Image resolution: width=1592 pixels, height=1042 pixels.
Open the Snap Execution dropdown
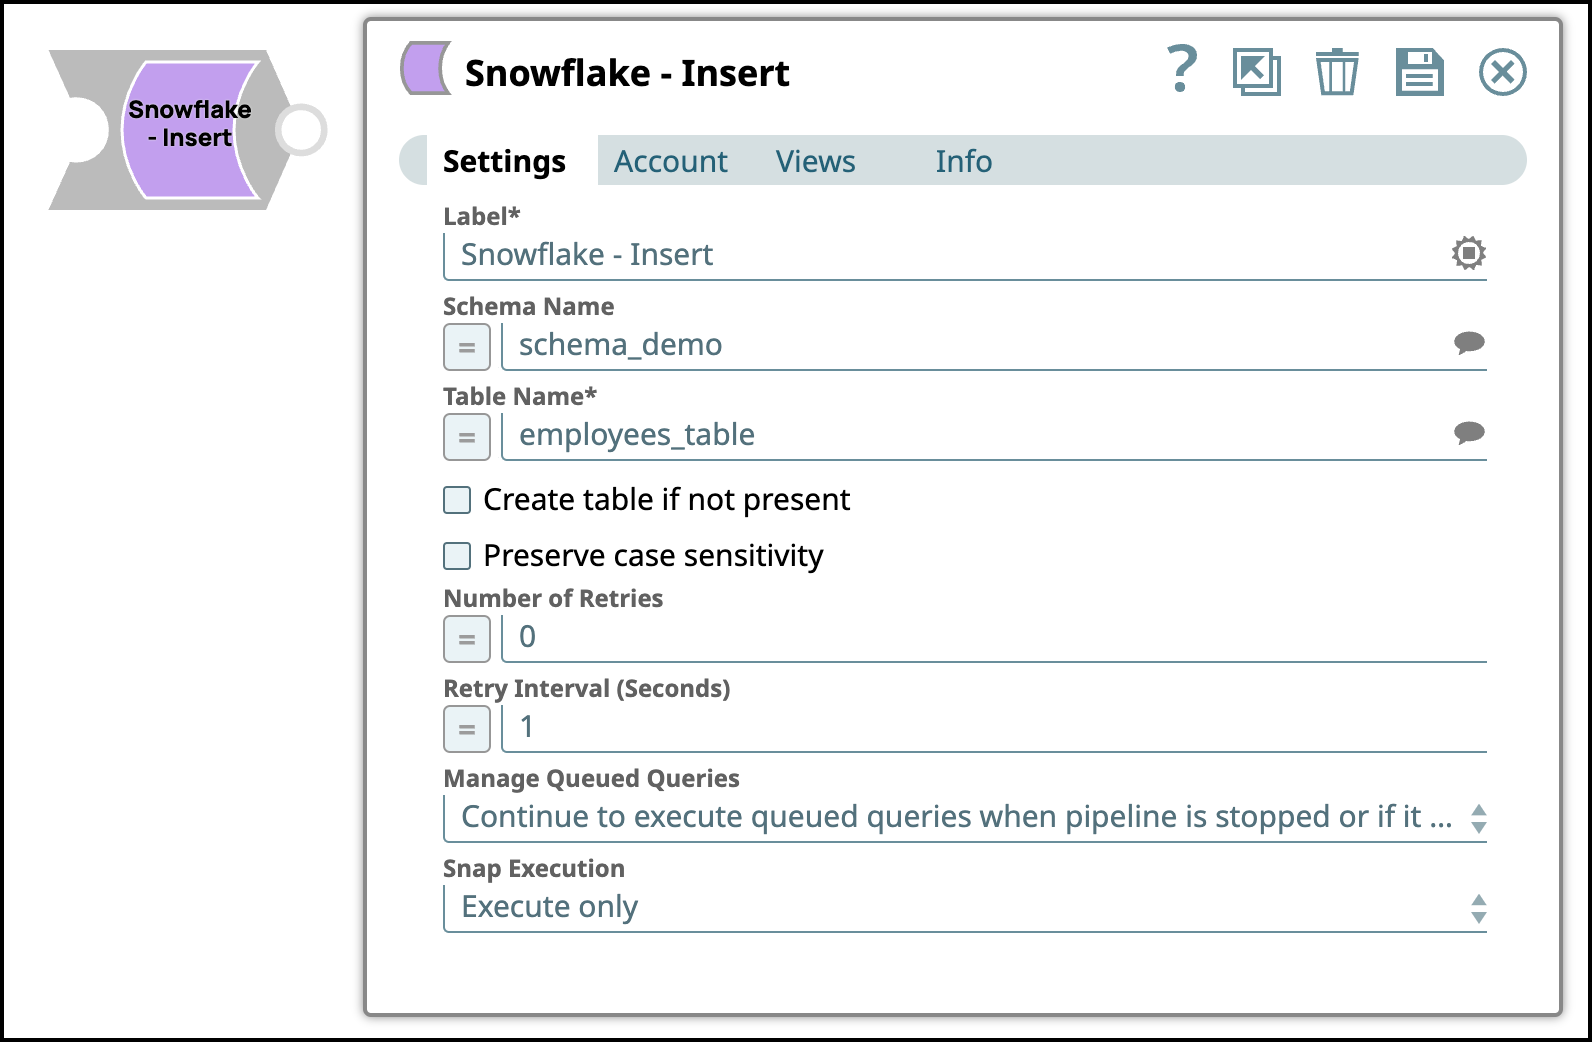(1479, 906)
